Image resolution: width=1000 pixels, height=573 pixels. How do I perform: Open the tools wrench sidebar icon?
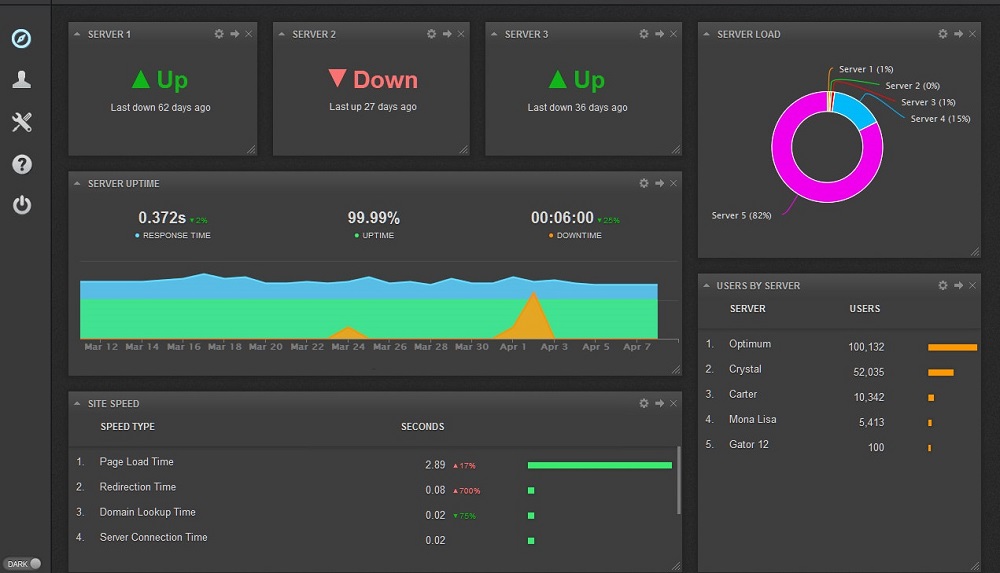[x=21, y=122]
